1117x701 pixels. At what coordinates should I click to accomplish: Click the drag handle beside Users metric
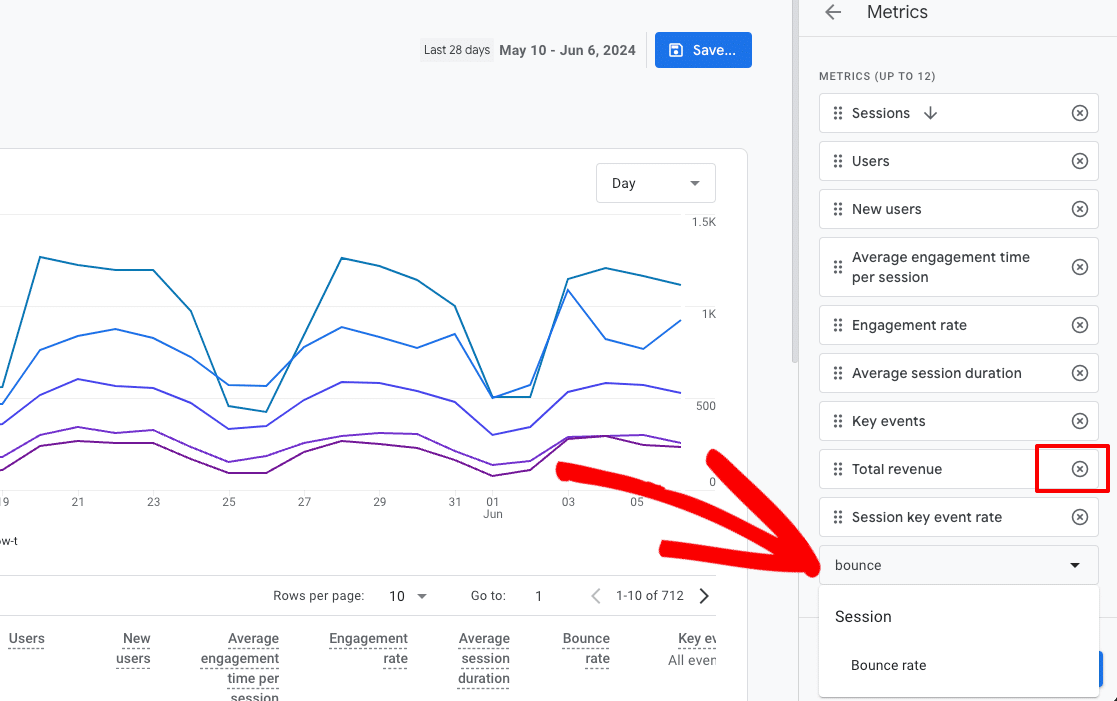[840, 161]
